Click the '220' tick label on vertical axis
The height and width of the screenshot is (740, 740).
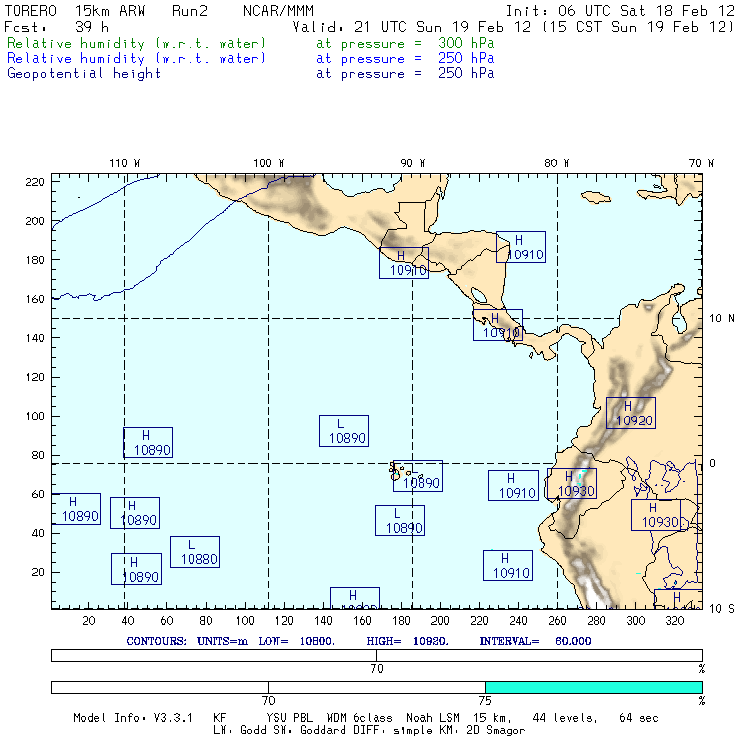35,182
